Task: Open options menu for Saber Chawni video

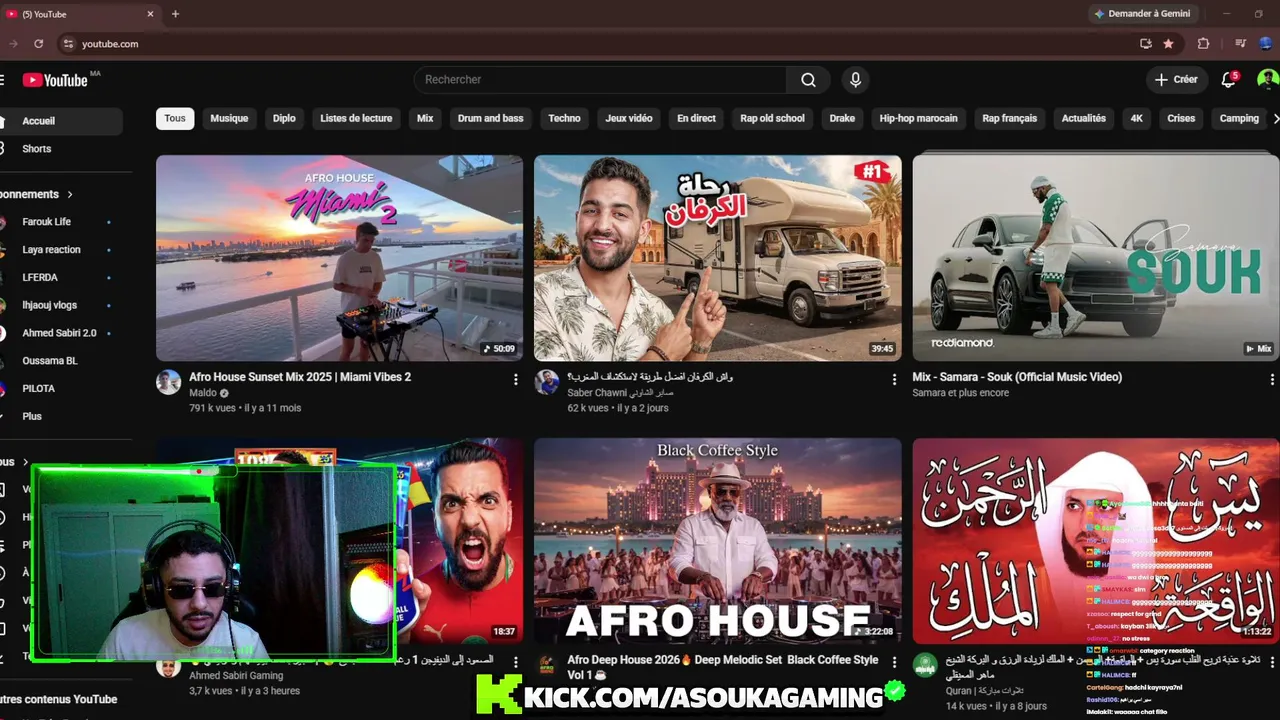Action: pos(894,380)
